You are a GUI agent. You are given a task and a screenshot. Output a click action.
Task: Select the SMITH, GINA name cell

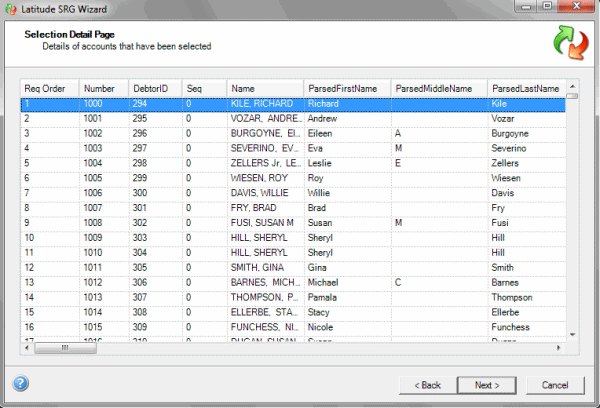[266, 268]
